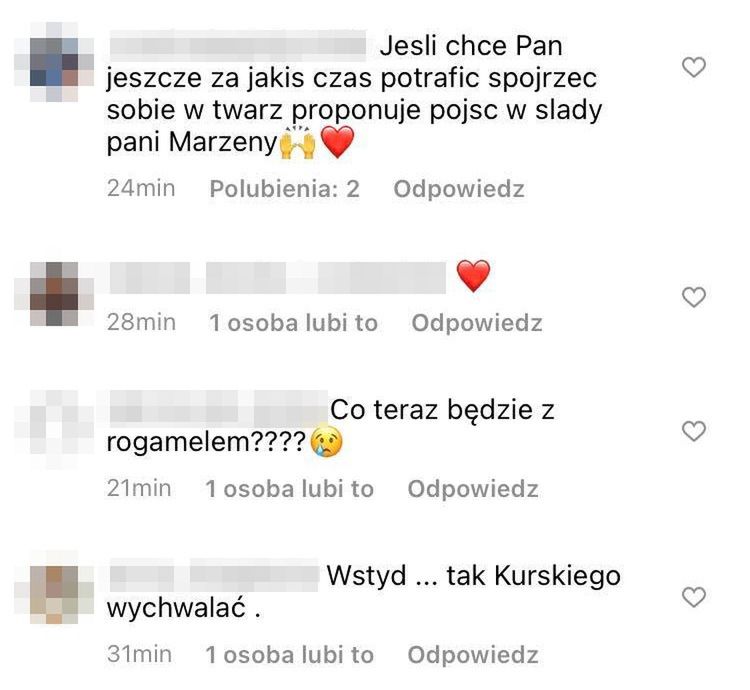View 'Polubienia: 2' likes list
The height and width of the screenshot is (690, 750).
(284, 189)
